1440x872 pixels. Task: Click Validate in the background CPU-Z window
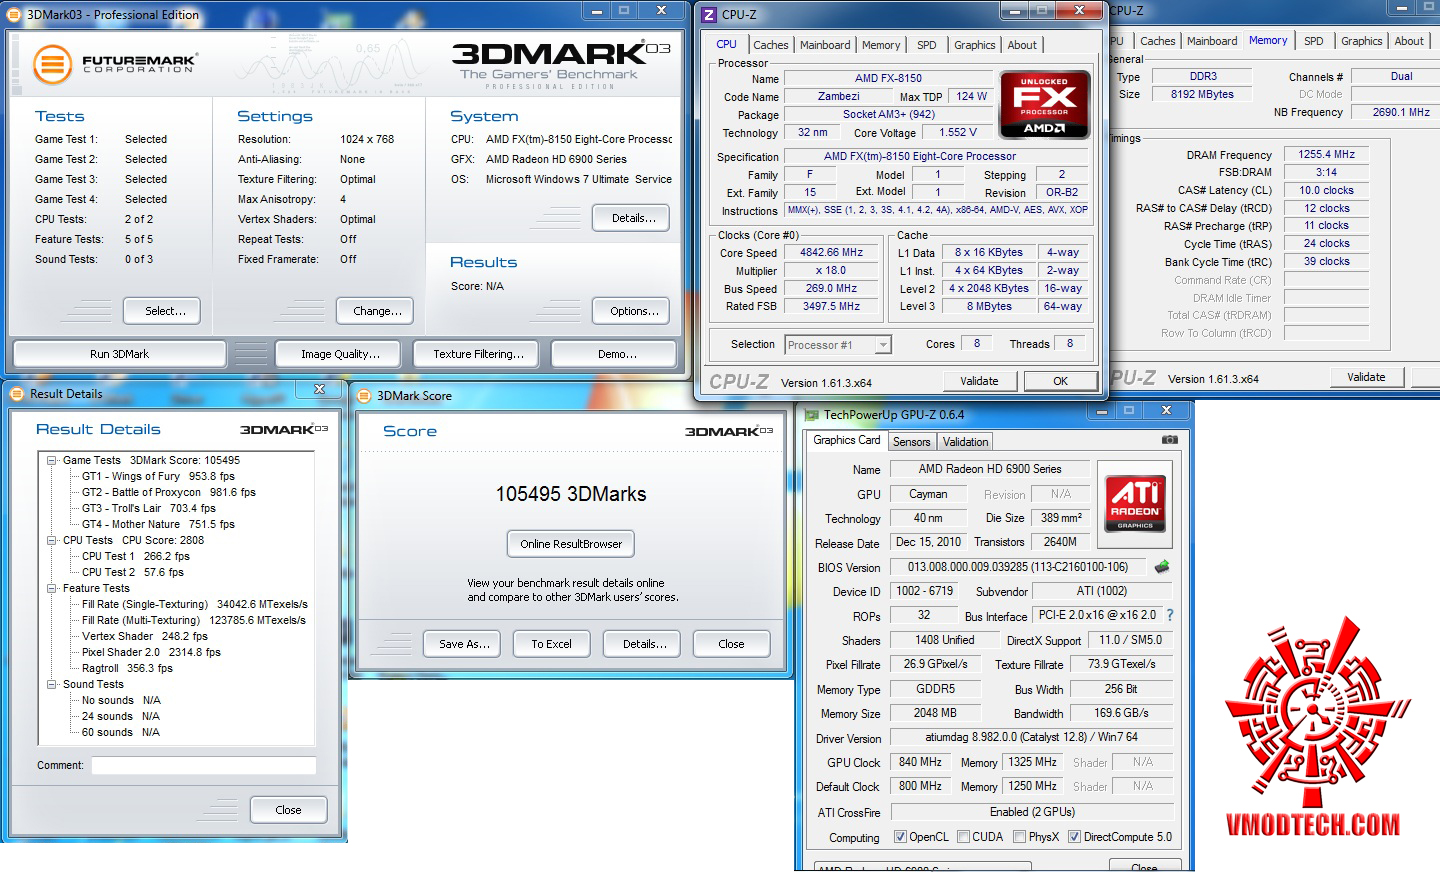click(1366, 377)
